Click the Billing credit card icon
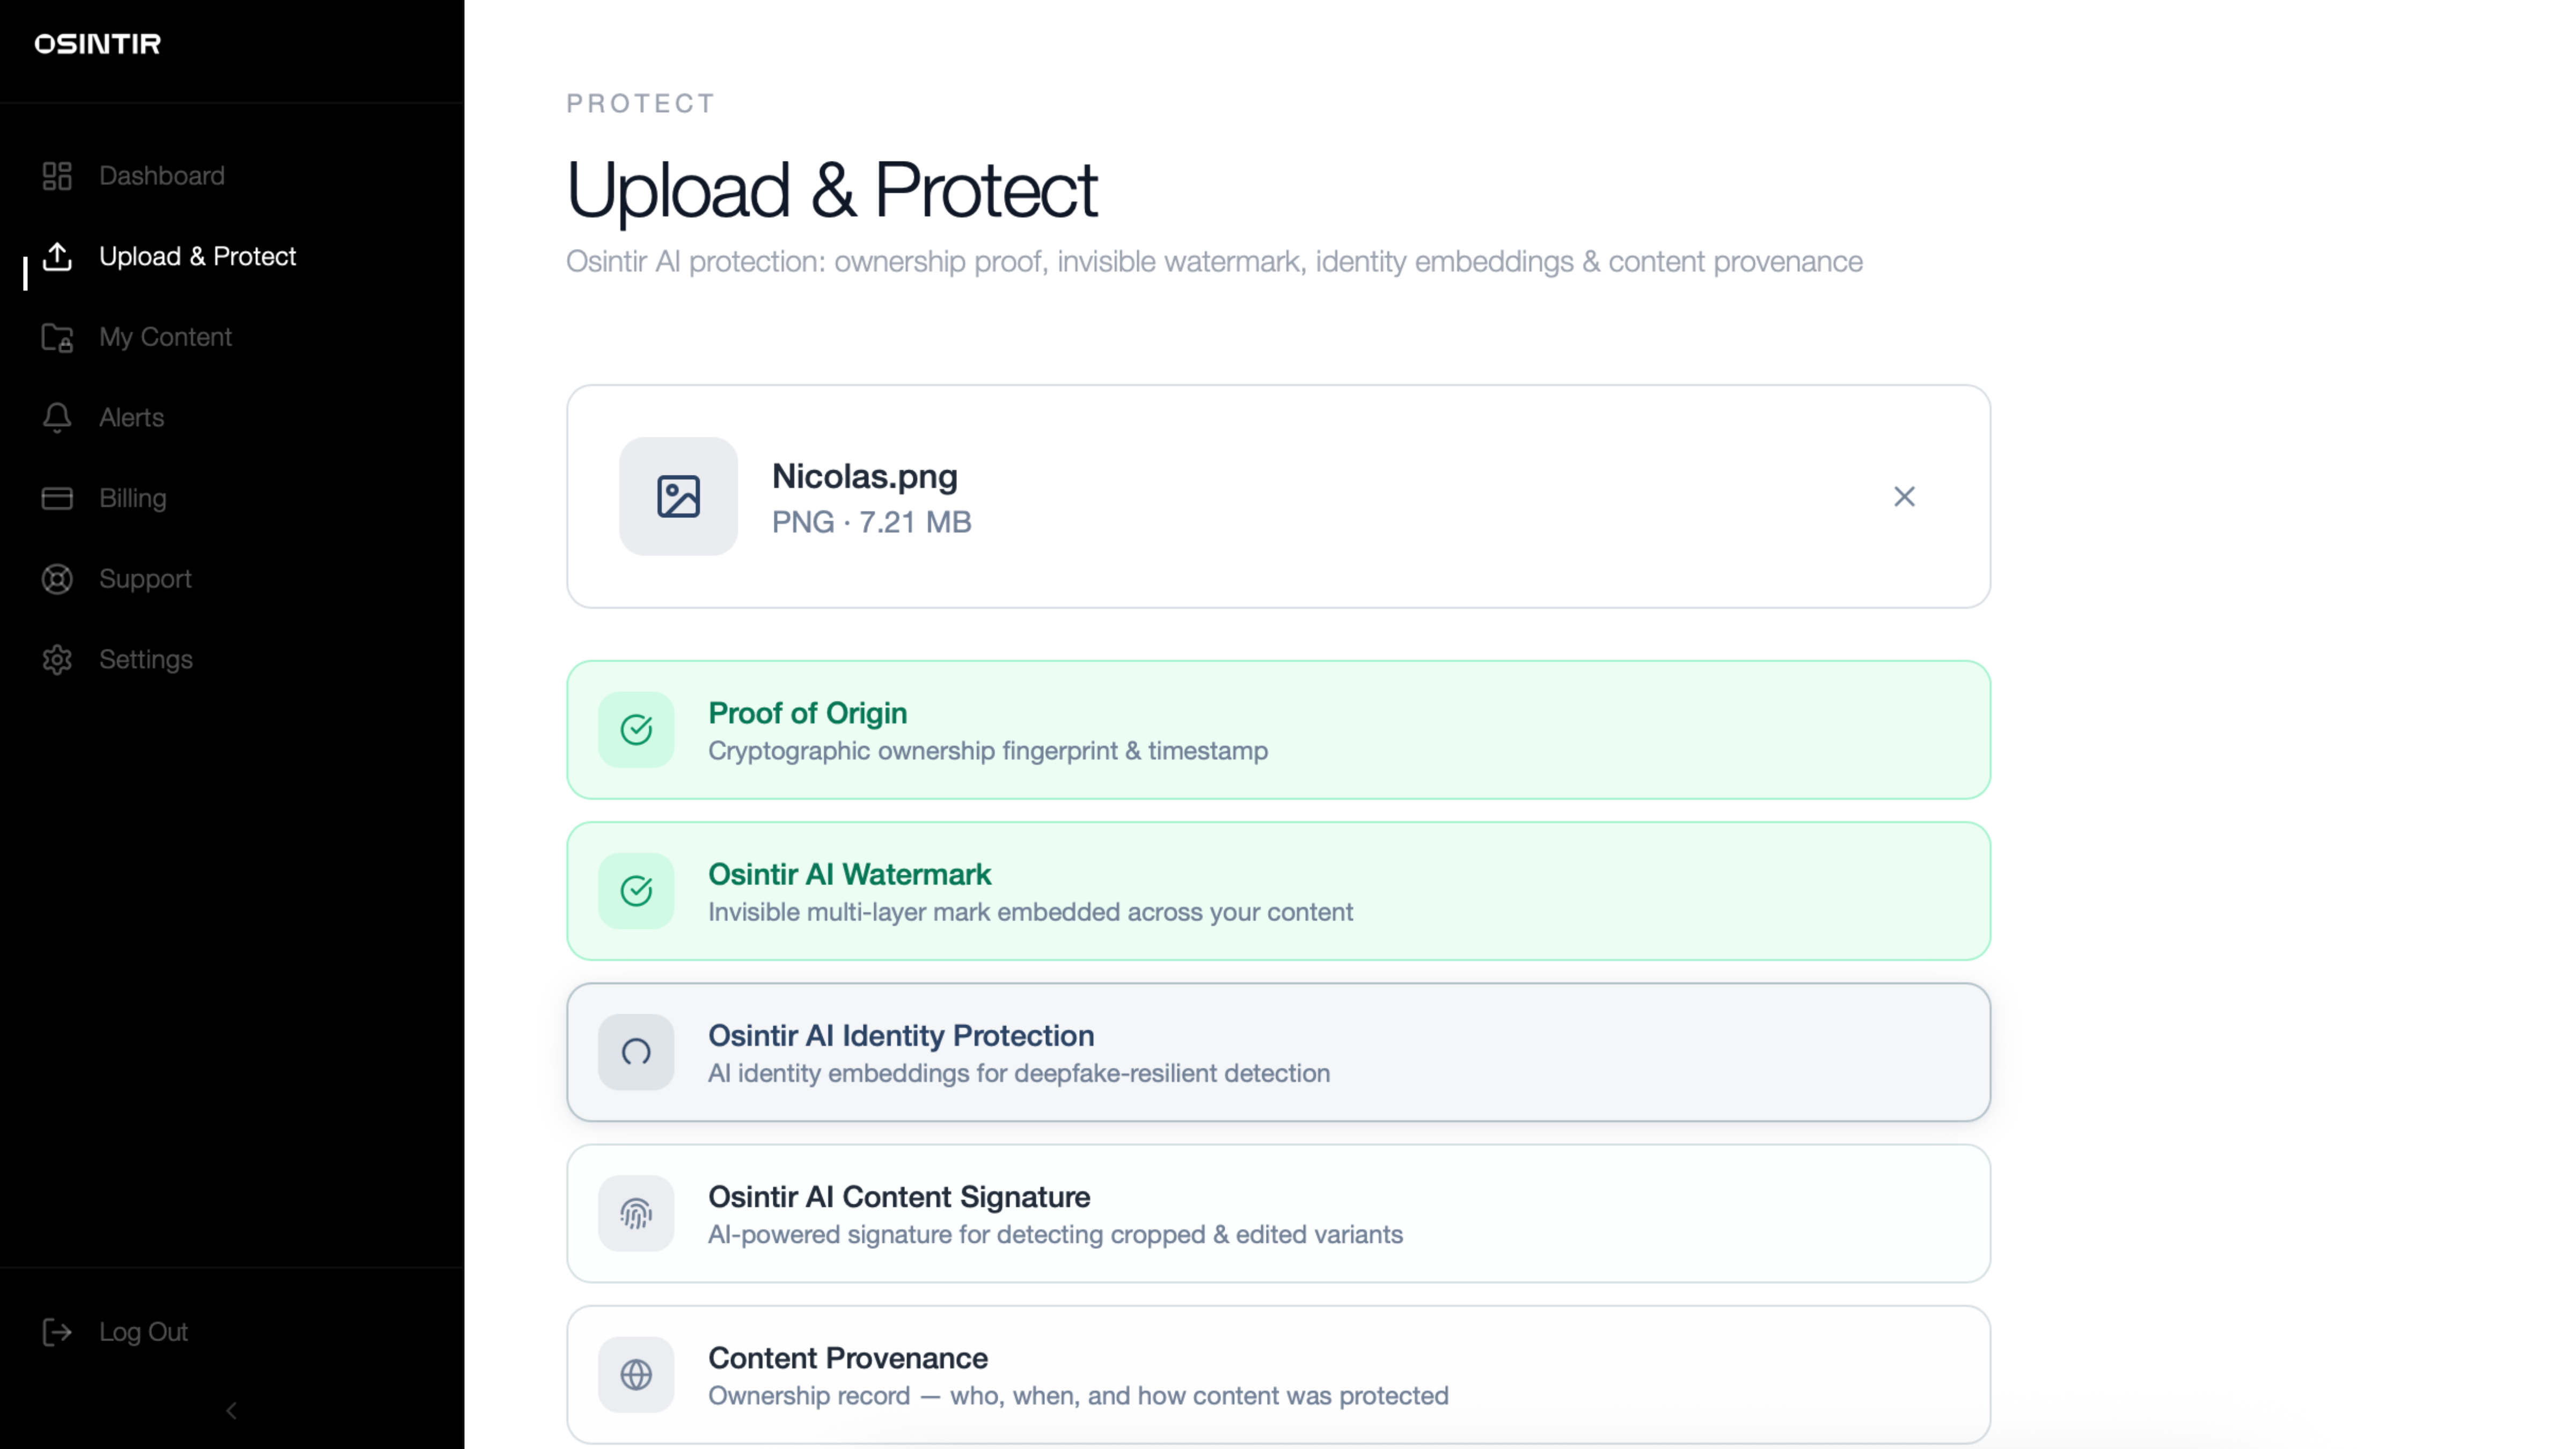Screen dimensions: 2576x1449 pos(57,499)
